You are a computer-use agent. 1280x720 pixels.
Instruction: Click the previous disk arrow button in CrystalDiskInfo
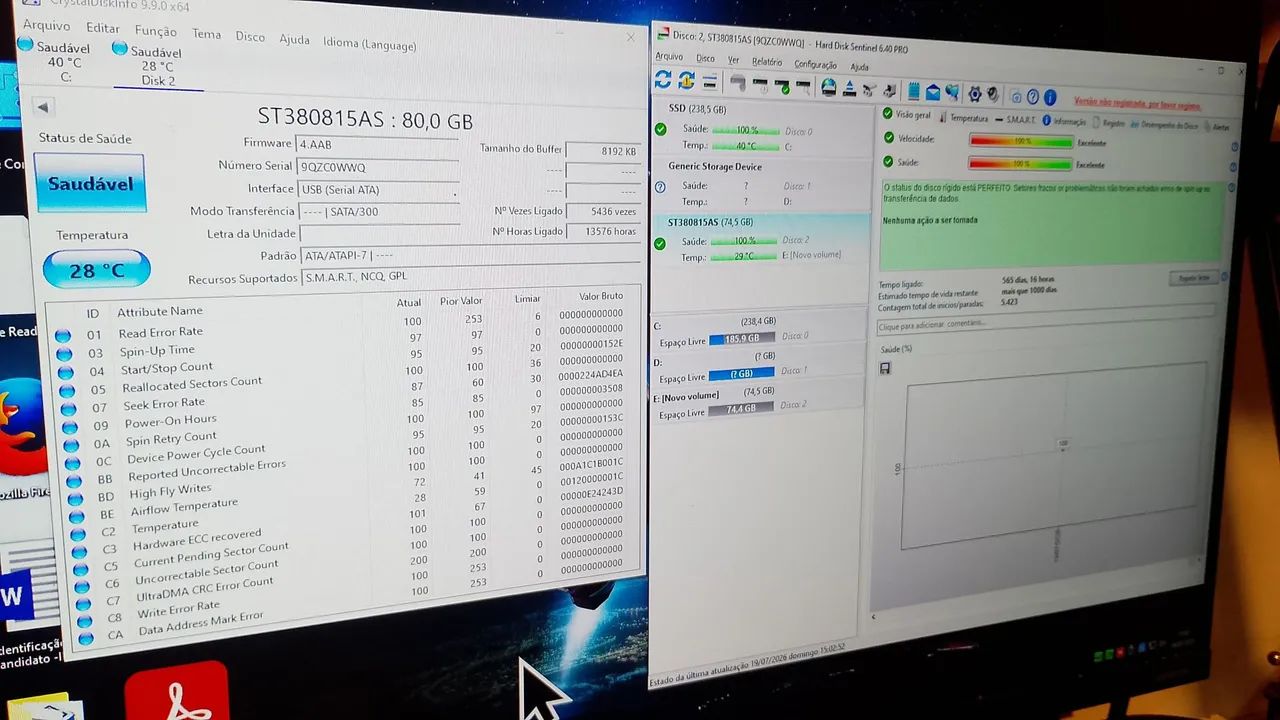tap(43, 107)
